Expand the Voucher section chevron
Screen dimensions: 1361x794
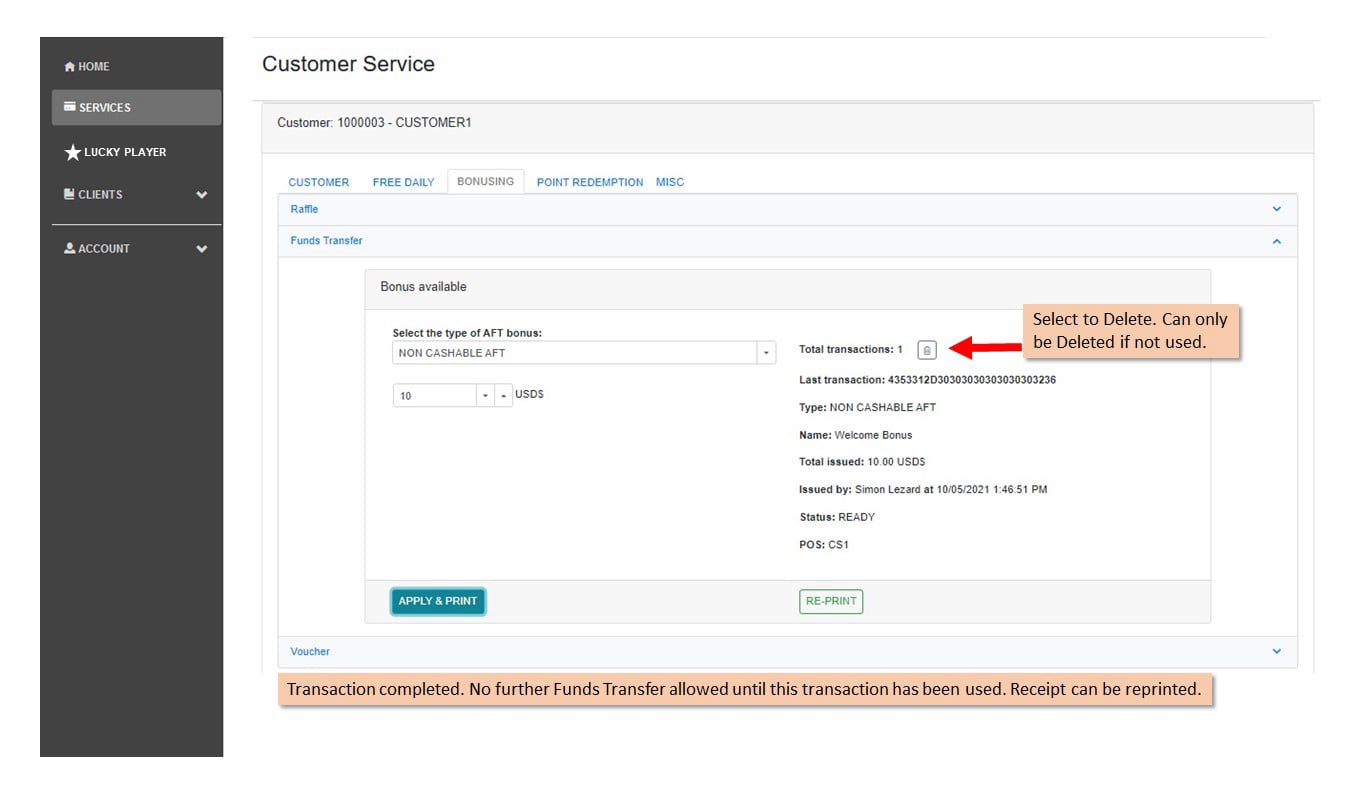tap(1276, 651)
